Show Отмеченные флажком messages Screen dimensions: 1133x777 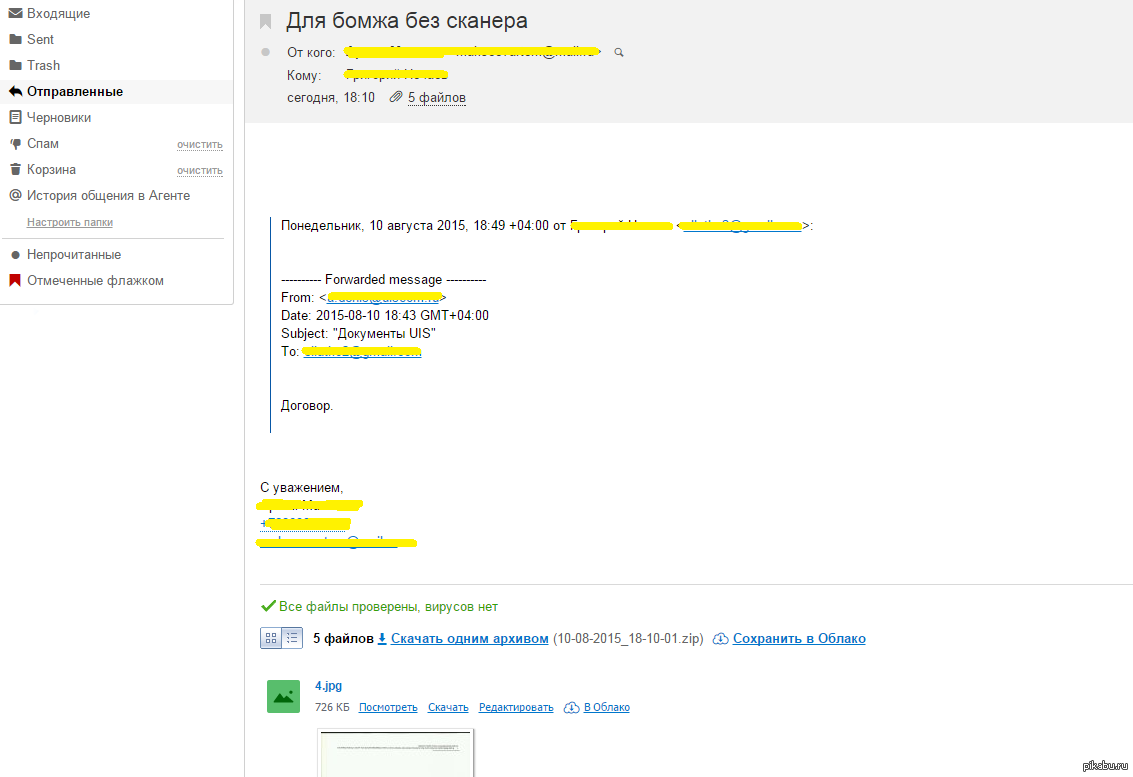click(x=95, y=280)
